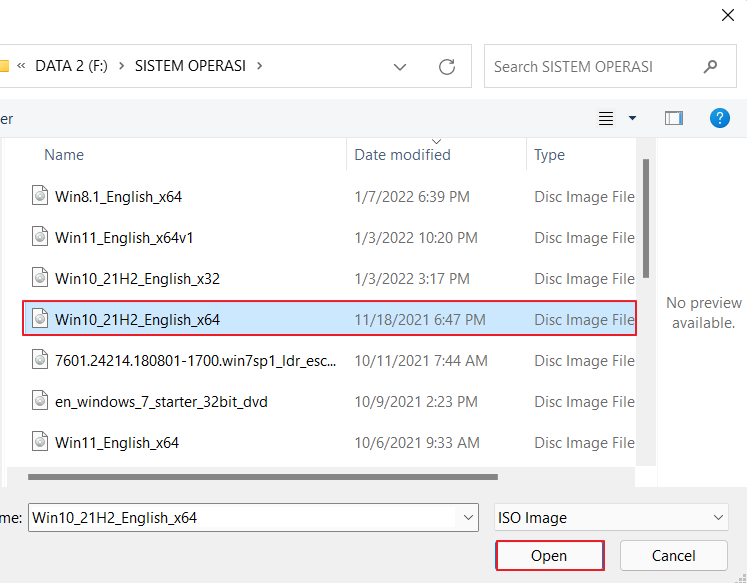Screen dimensions: 747x583
Task: Select file 7601.24214.180801-1700.win7sp1_ldr_esc...
Action: pos(195,361)
